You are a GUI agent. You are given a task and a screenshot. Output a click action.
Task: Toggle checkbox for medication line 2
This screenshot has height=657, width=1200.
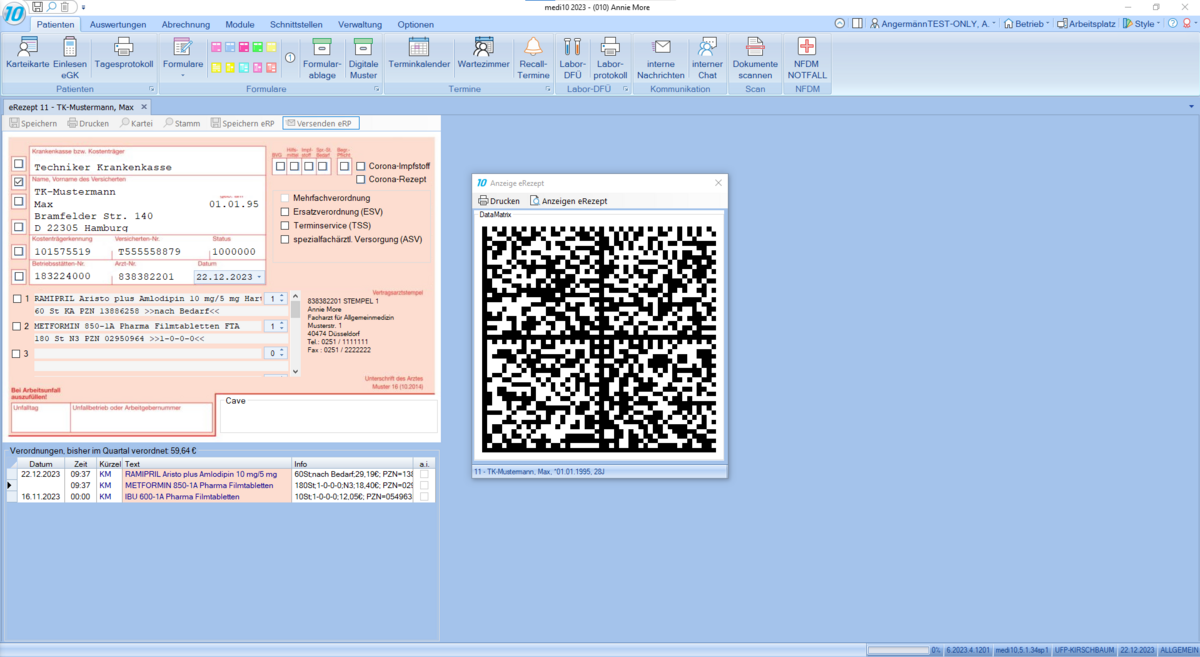pyautogui.click(x=16, y=326)
